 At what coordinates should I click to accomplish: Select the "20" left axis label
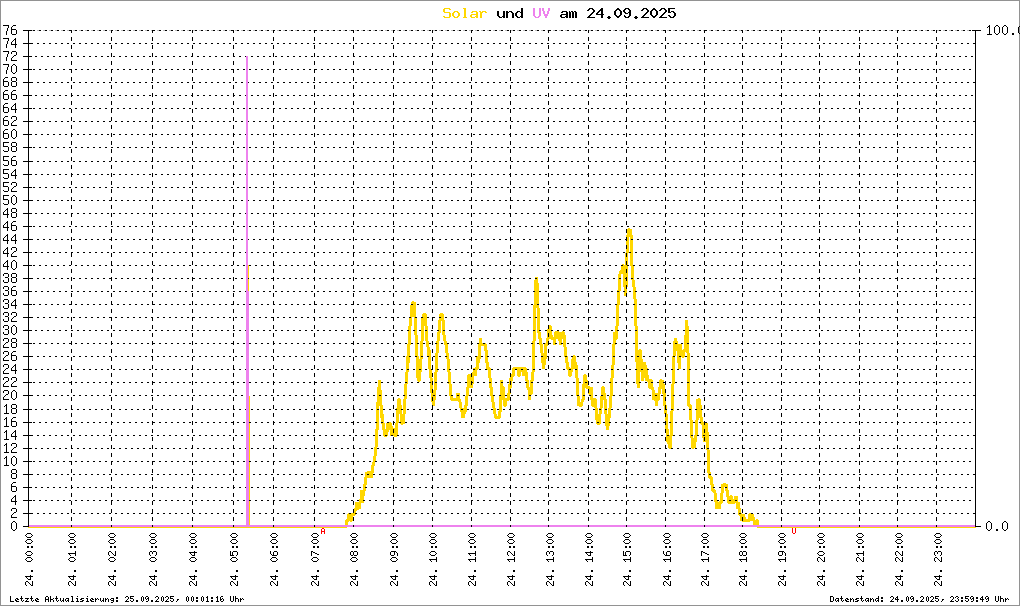[x=10, y=395]
